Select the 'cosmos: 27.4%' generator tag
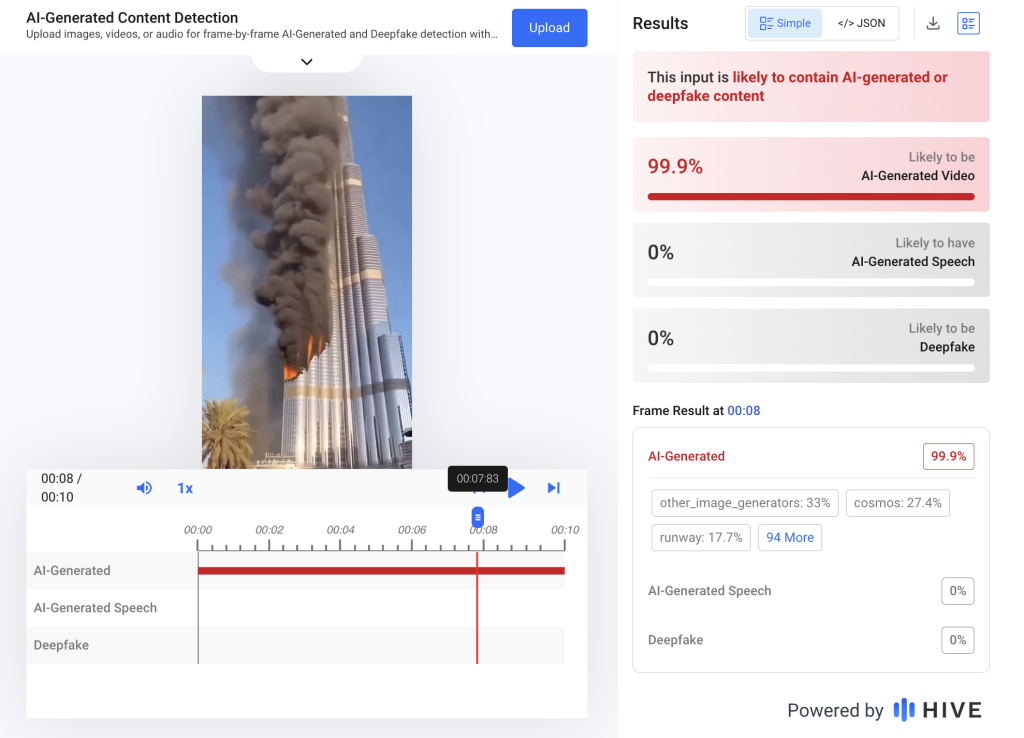The height and width of the screenshot is (738, 1024). coord(897,503)
